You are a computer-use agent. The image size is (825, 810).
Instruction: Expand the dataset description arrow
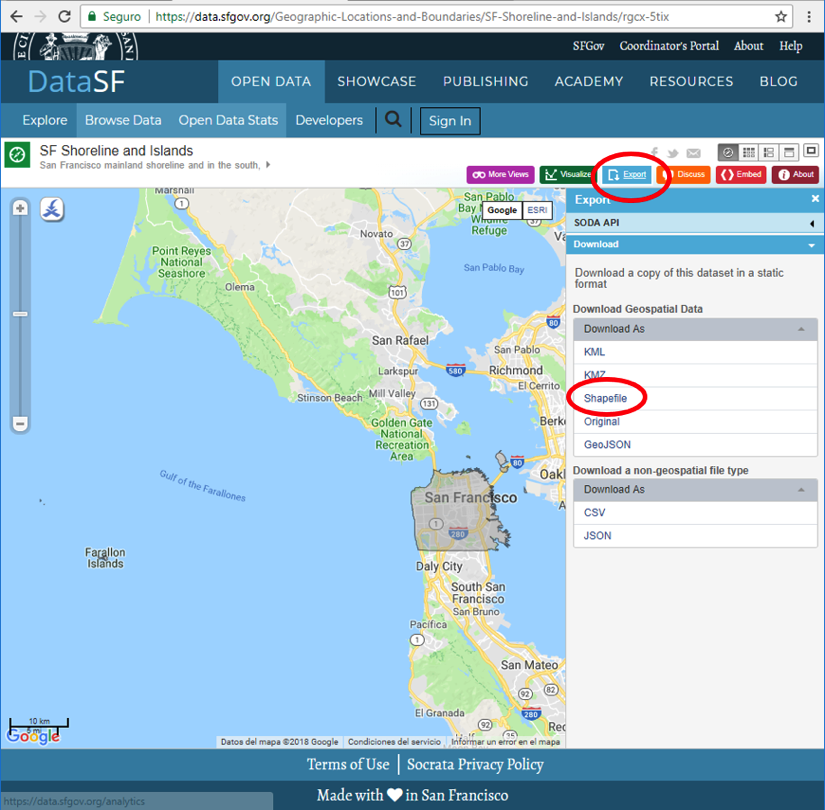click(268, 165)
